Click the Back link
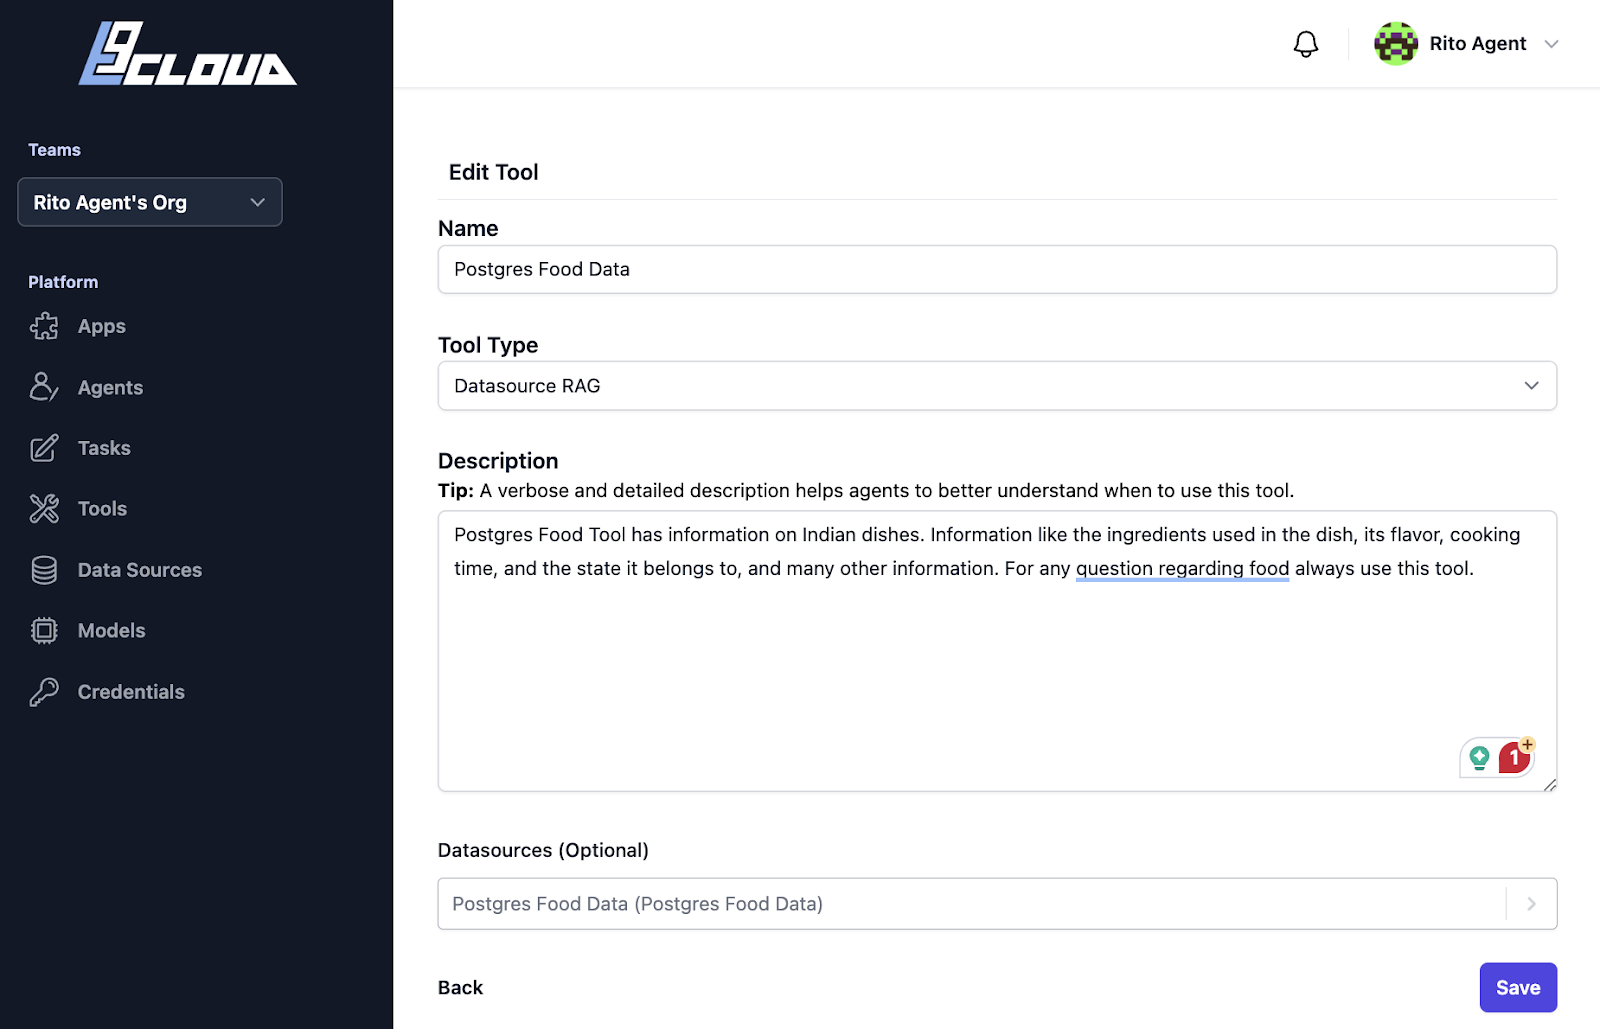 (x=460, y=988)
